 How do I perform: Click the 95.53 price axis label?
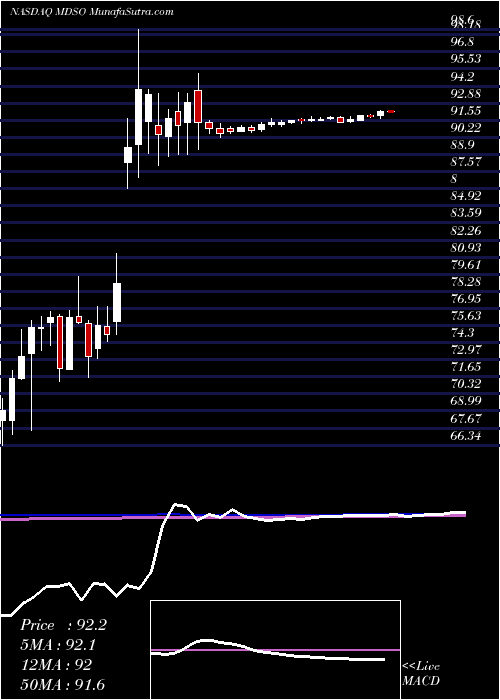(x=466, y=59)
